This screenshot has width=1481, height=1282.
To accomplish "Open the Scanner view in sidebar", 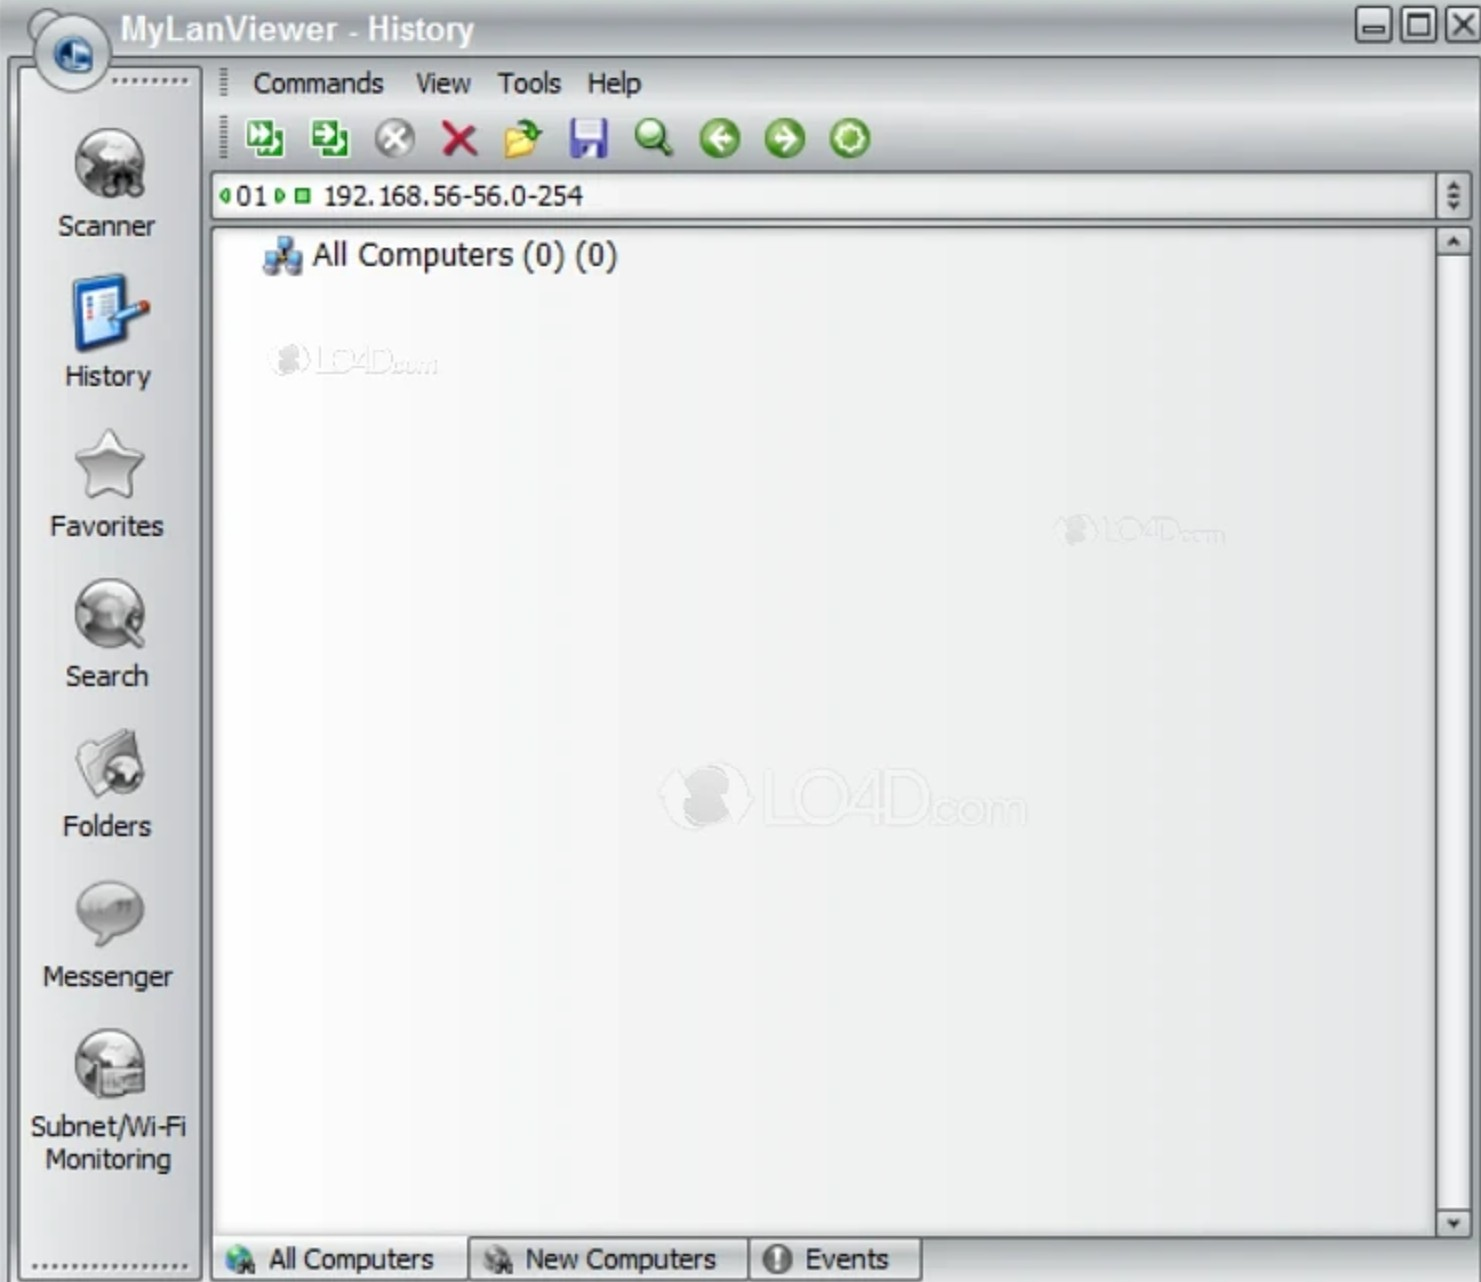I will pos(107,183).
